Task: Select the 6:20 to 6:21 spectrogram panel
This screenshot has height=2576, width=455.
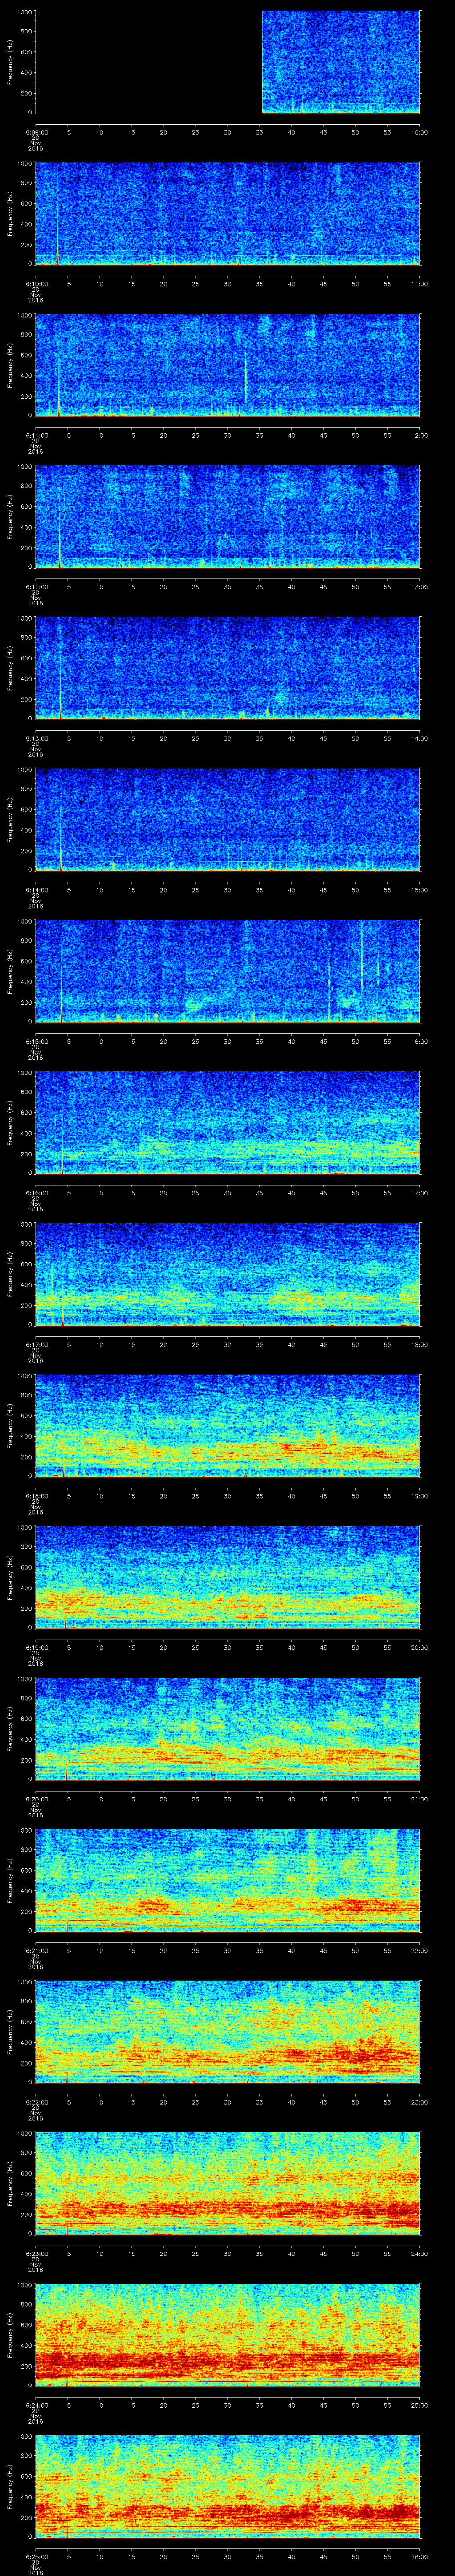Action: coord(228,1729)
